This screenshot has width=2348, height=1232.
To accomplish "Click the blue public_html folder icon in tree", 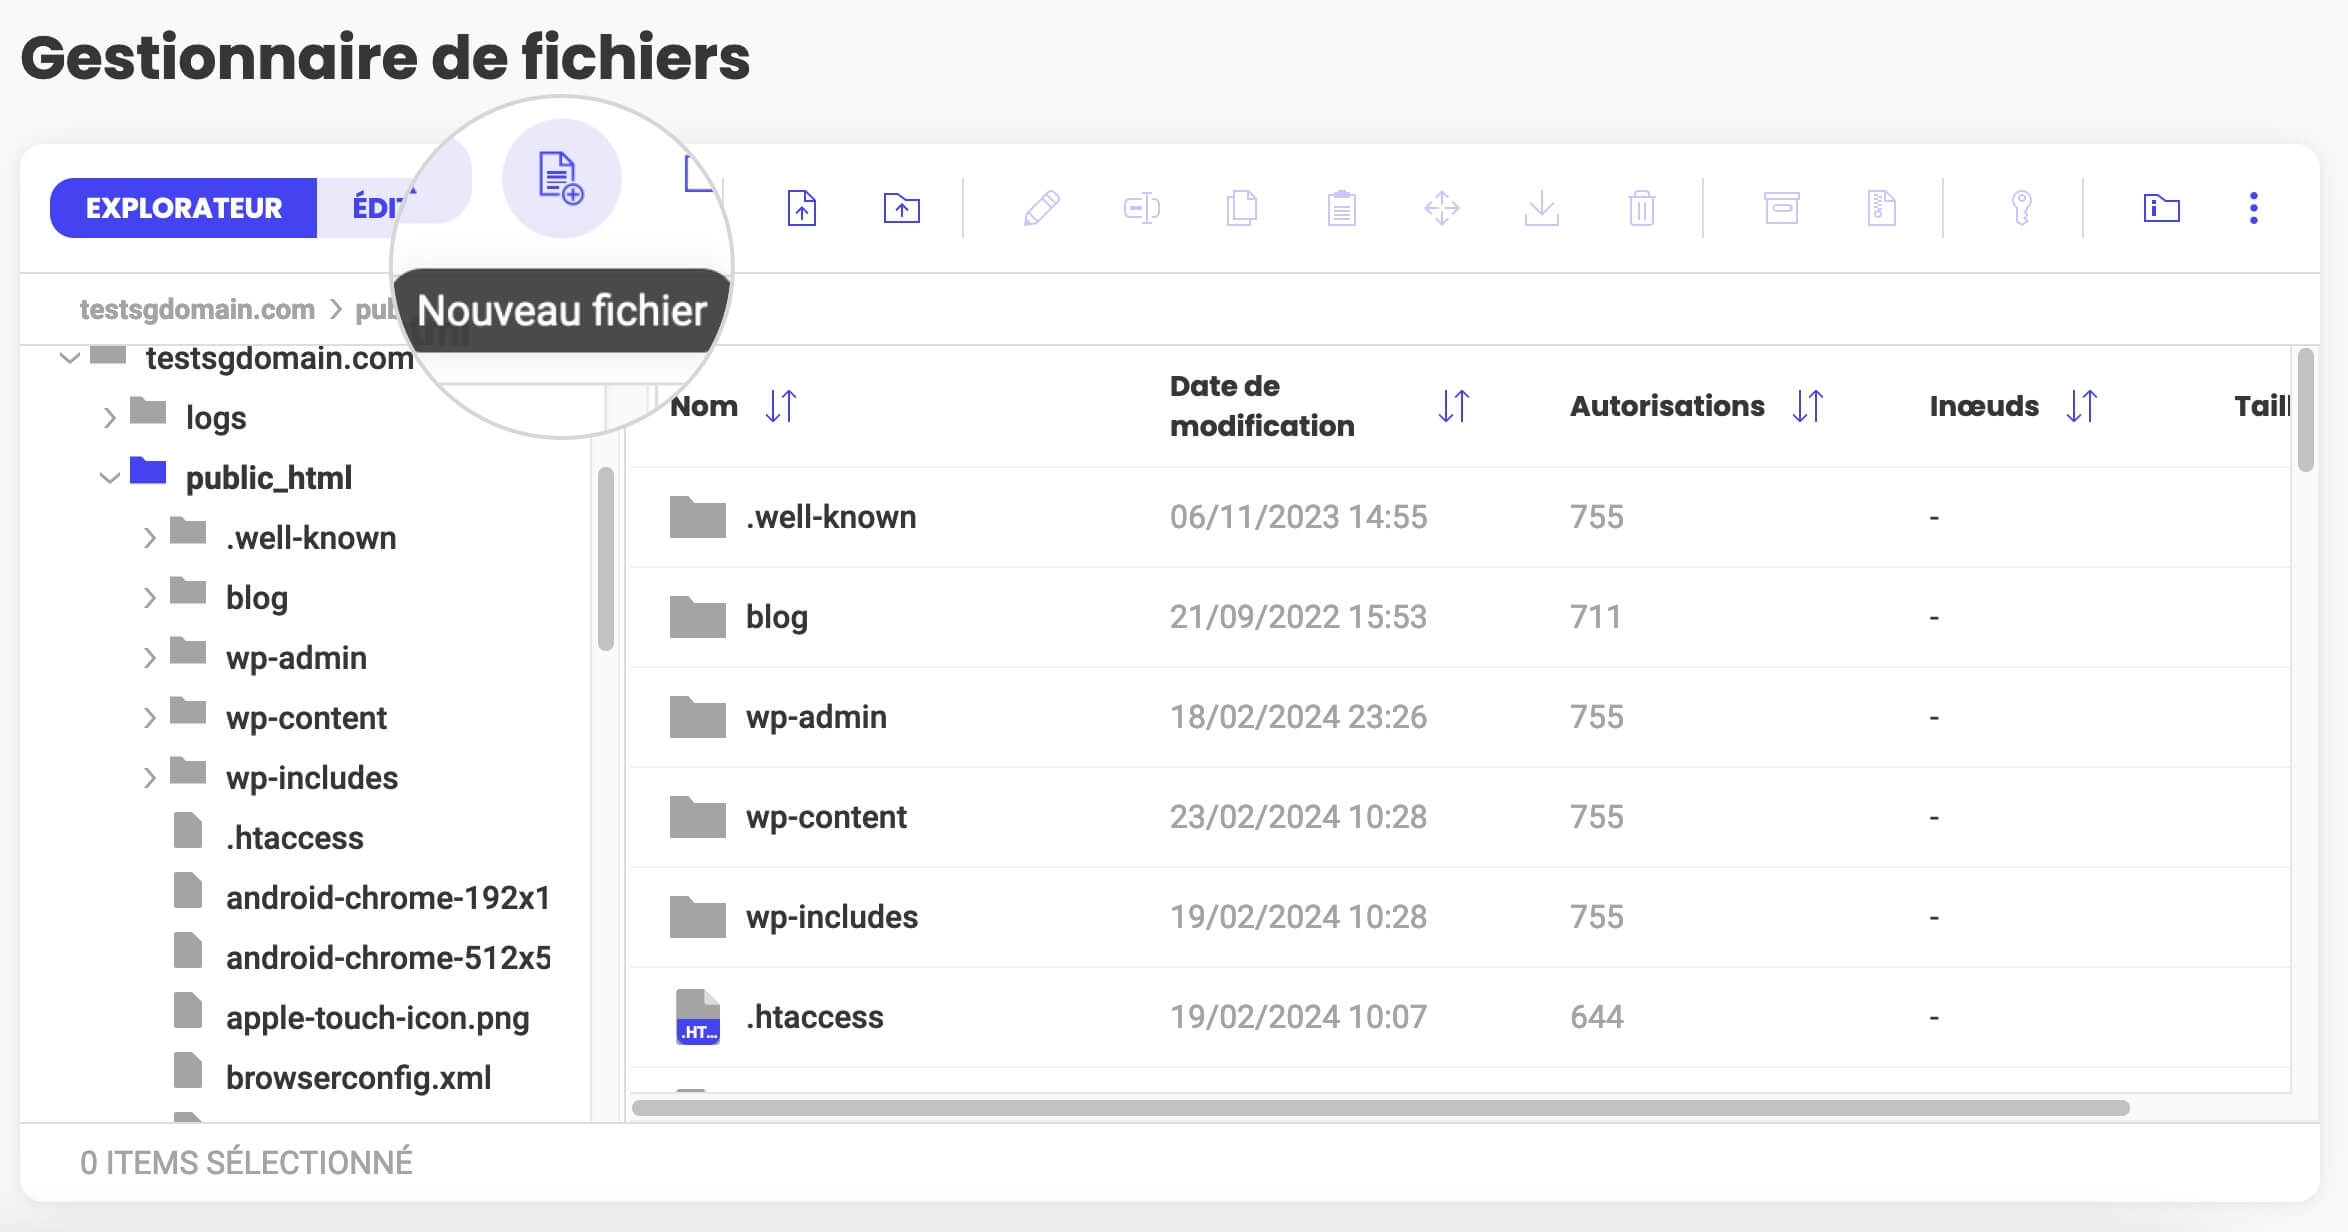I will [148, 471].
